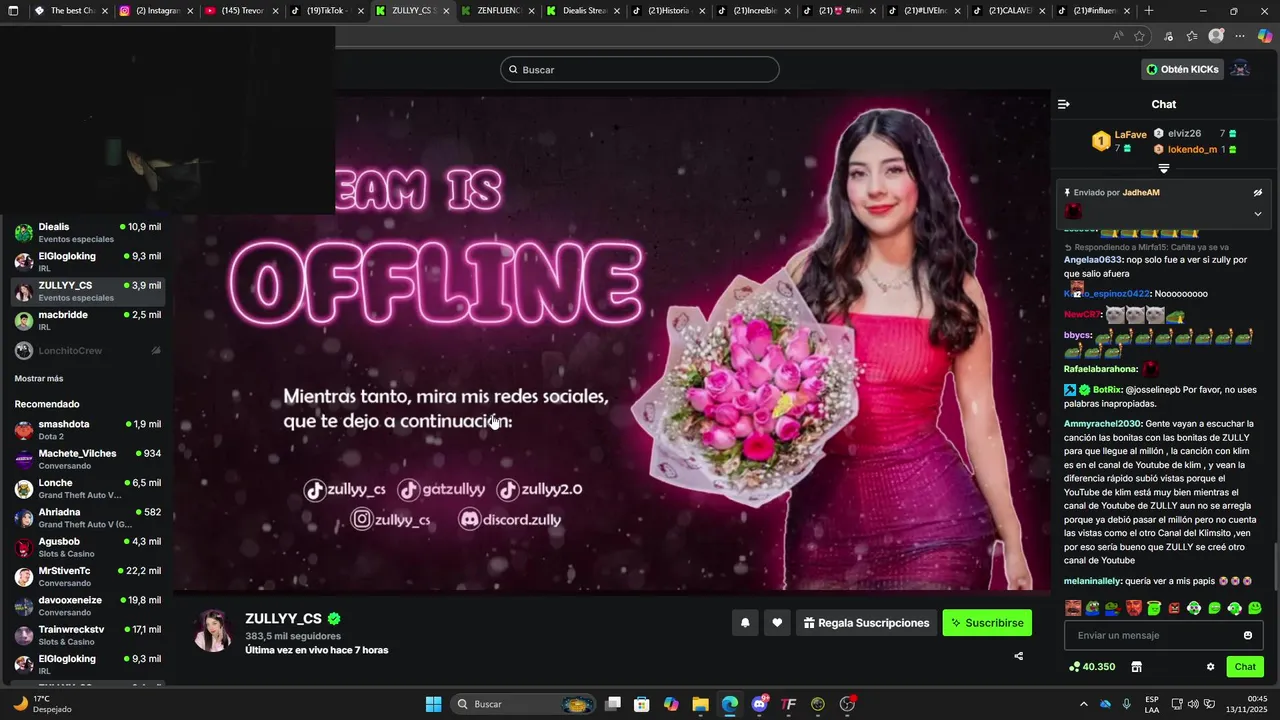This screenshot has width=1280, height=720.
Task: Click LaFave top gifter name
Action: point(1131,135)
